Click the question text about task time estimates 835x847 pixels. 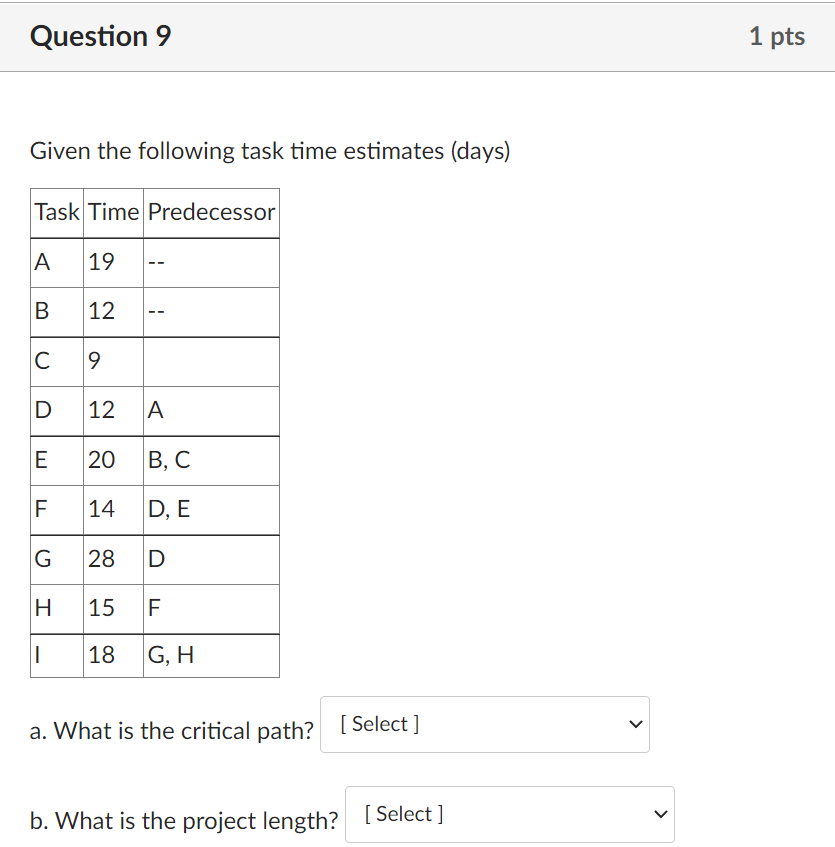270,151
